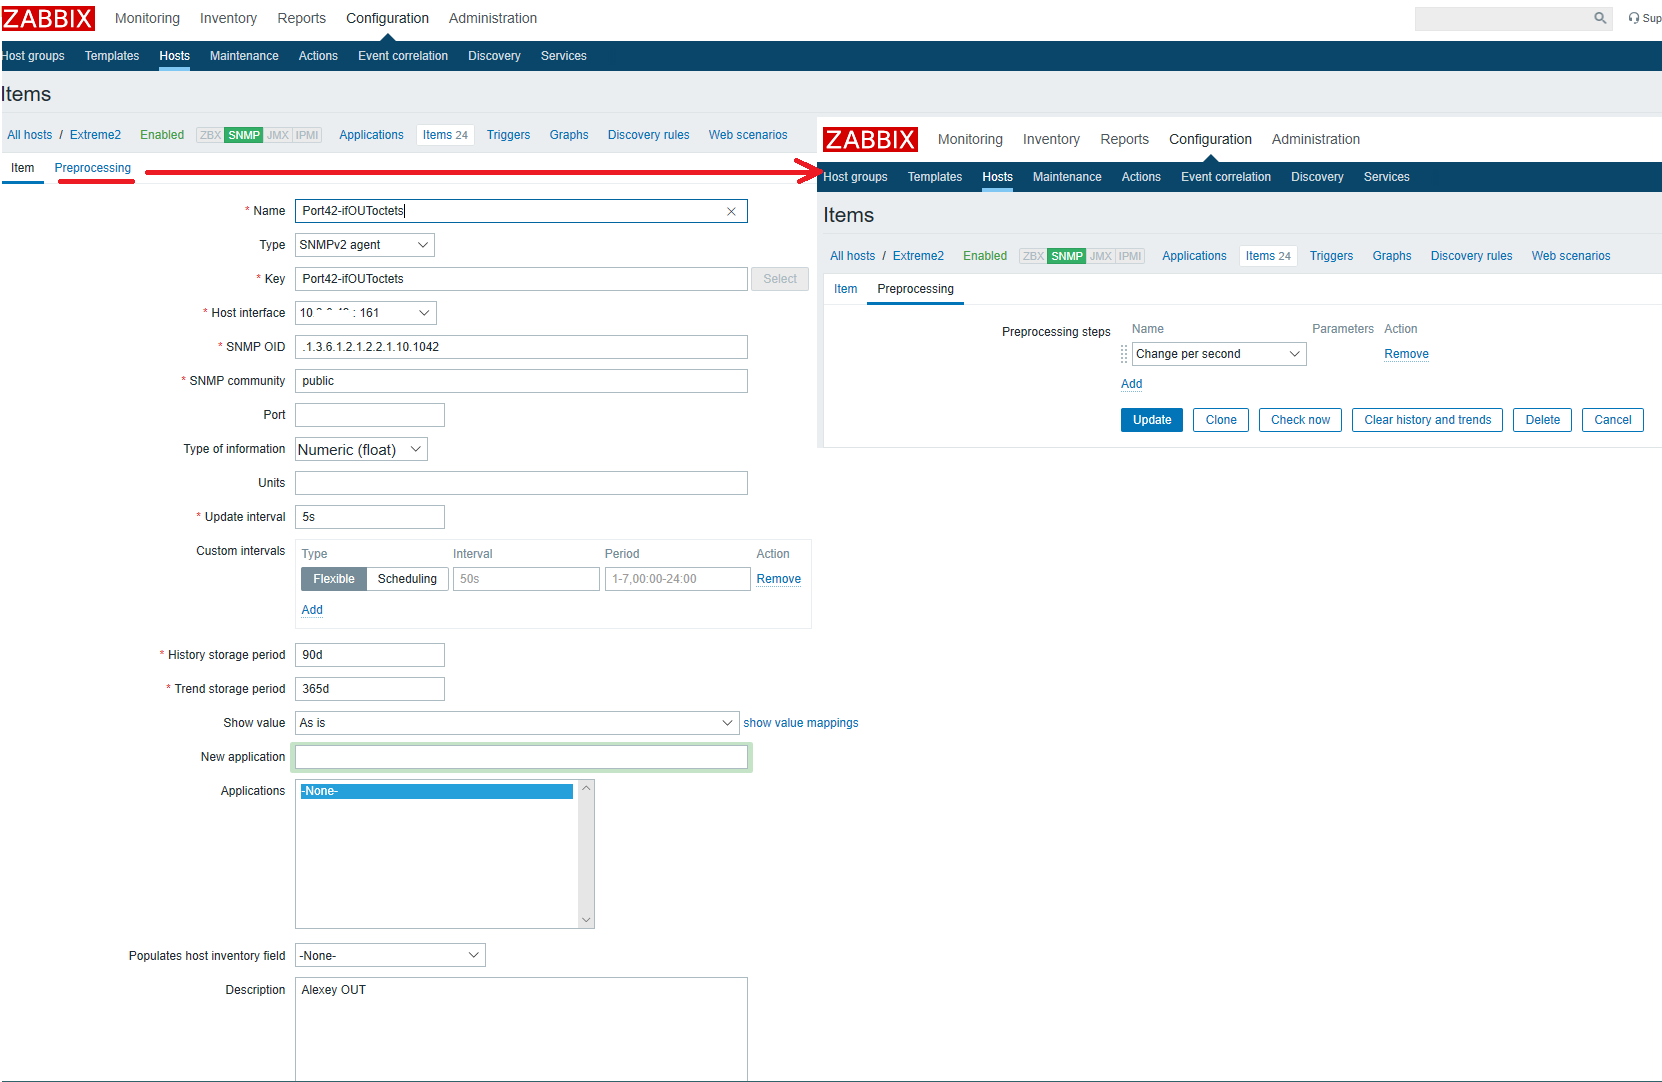Click the Update button
The image size is (1662, 1082).
[x=1152, y=420]
